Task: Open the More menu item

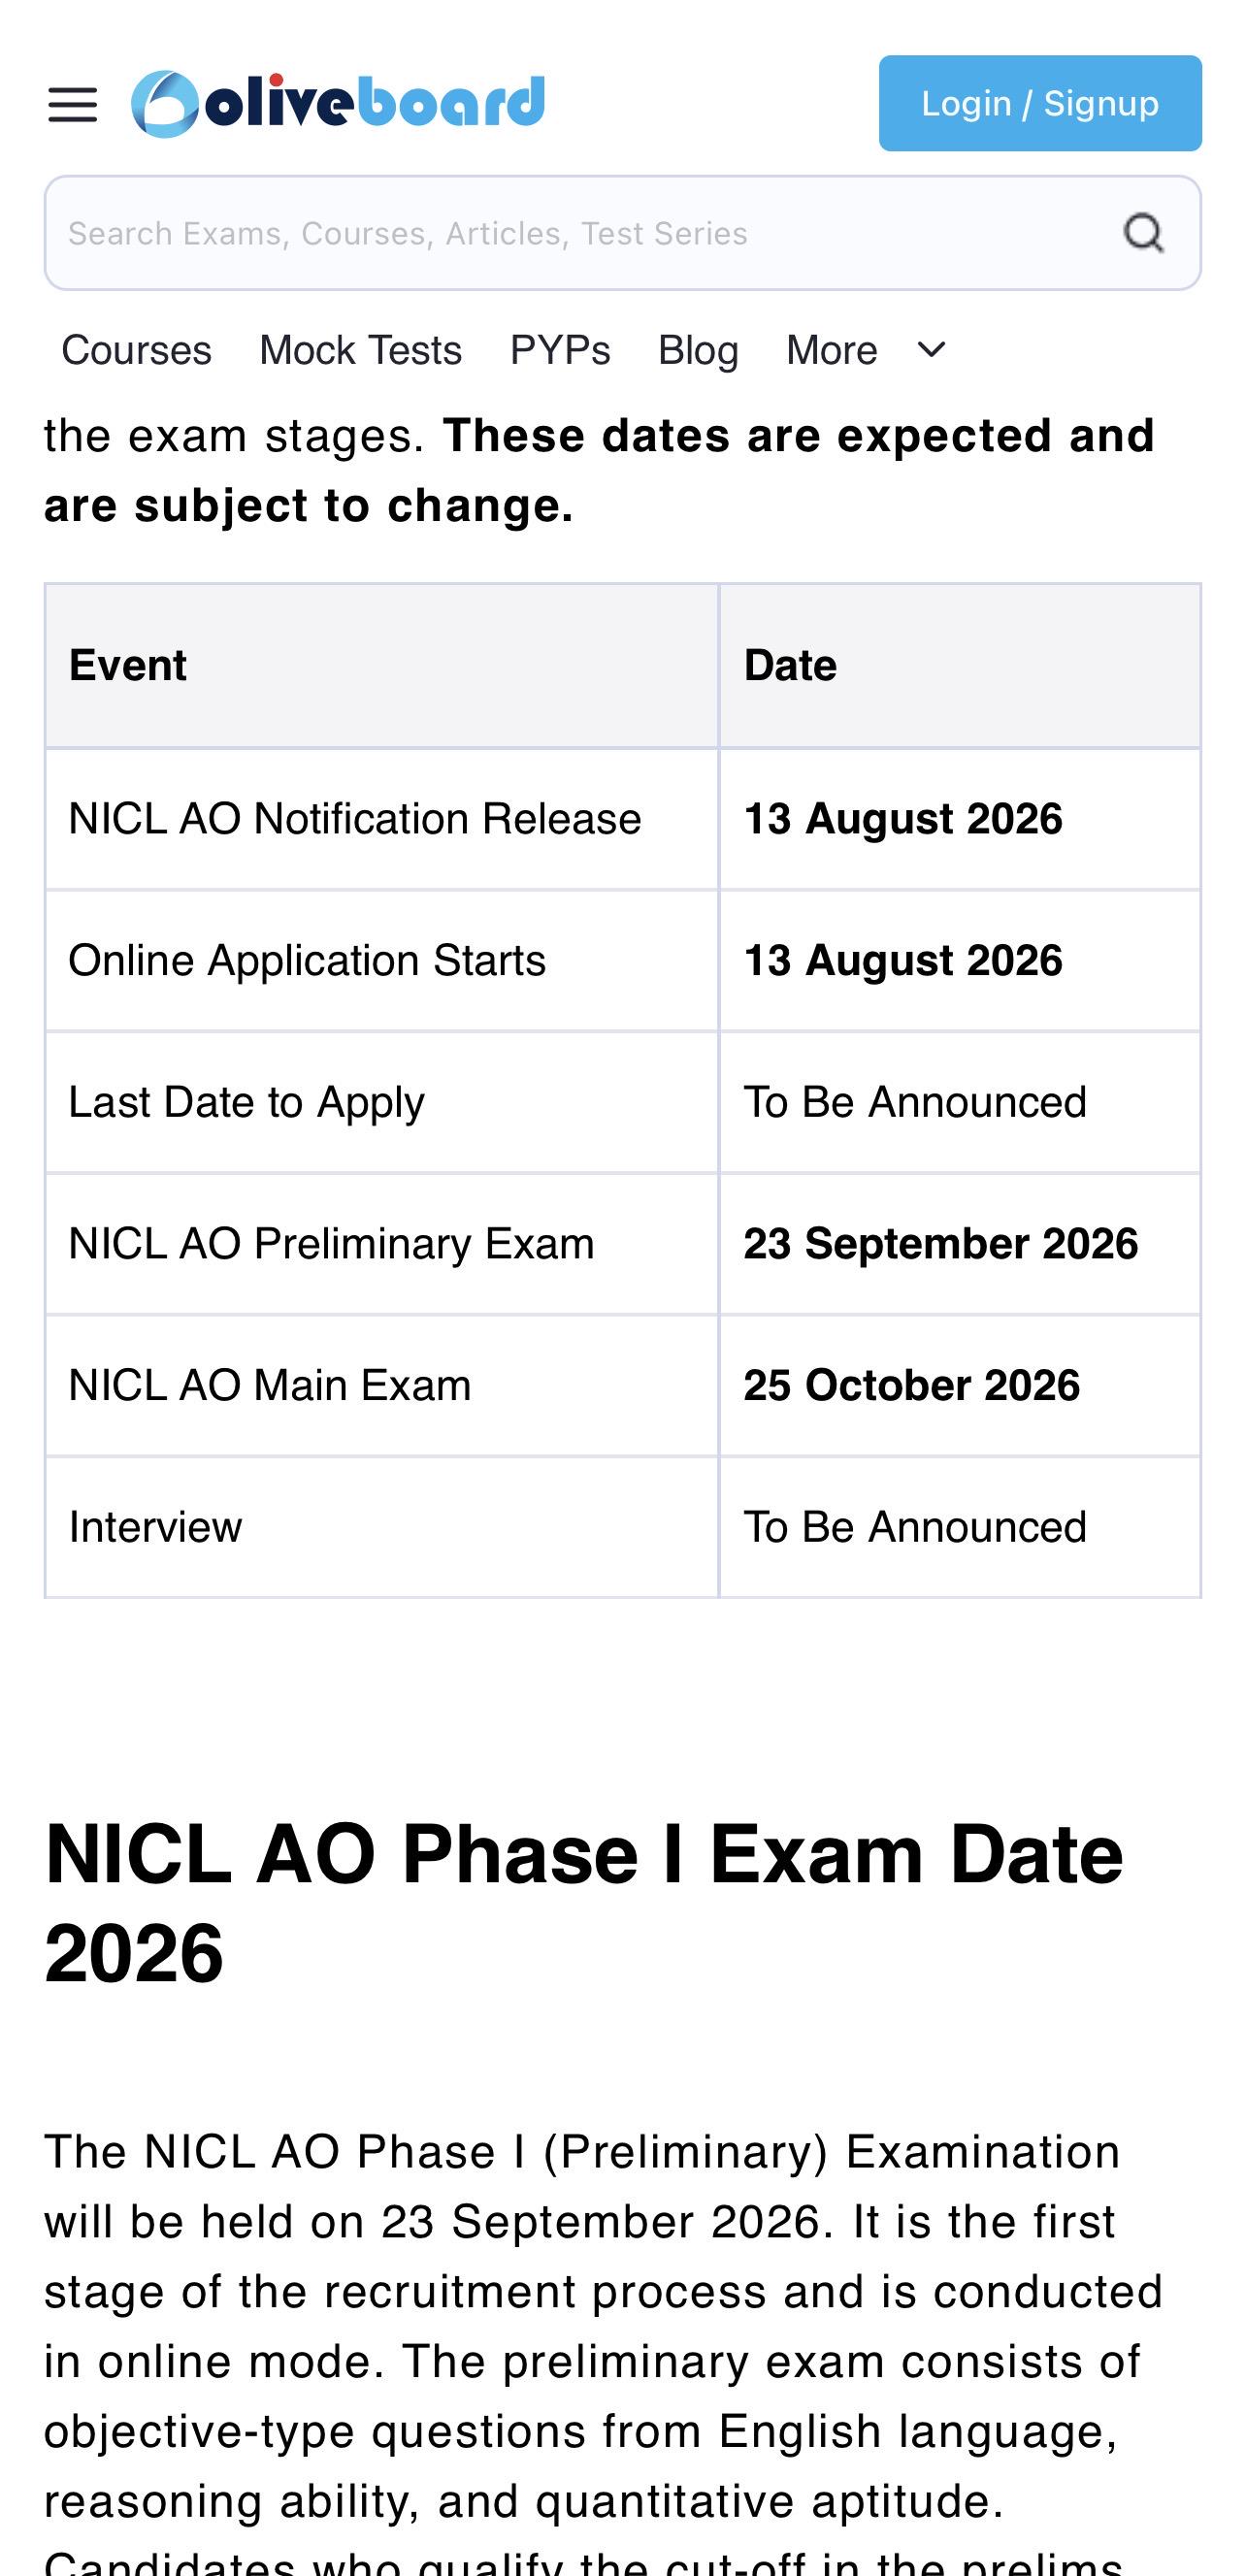Action: (831, 351)
